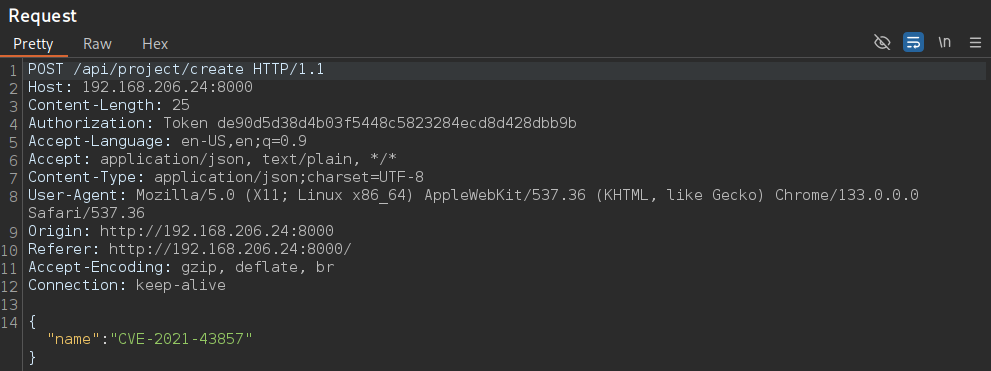
Task: Switch to the Hex tab
Action: tap(155, 44)
